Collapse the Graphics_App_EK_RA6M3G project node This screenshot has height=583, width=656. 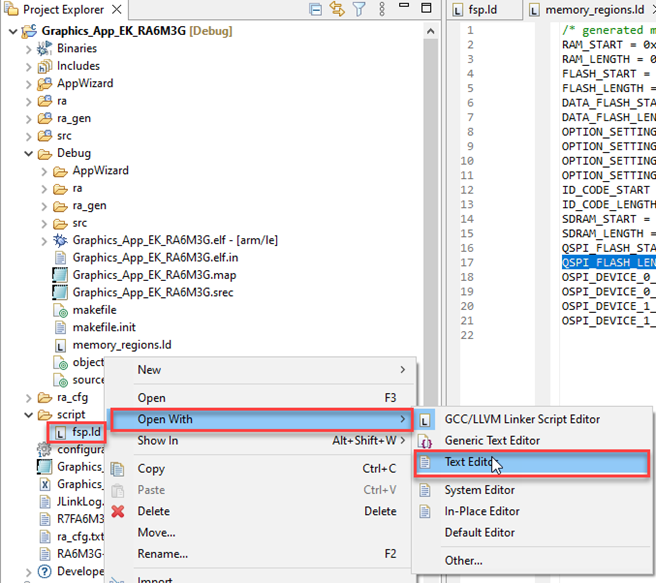(13, 31)
